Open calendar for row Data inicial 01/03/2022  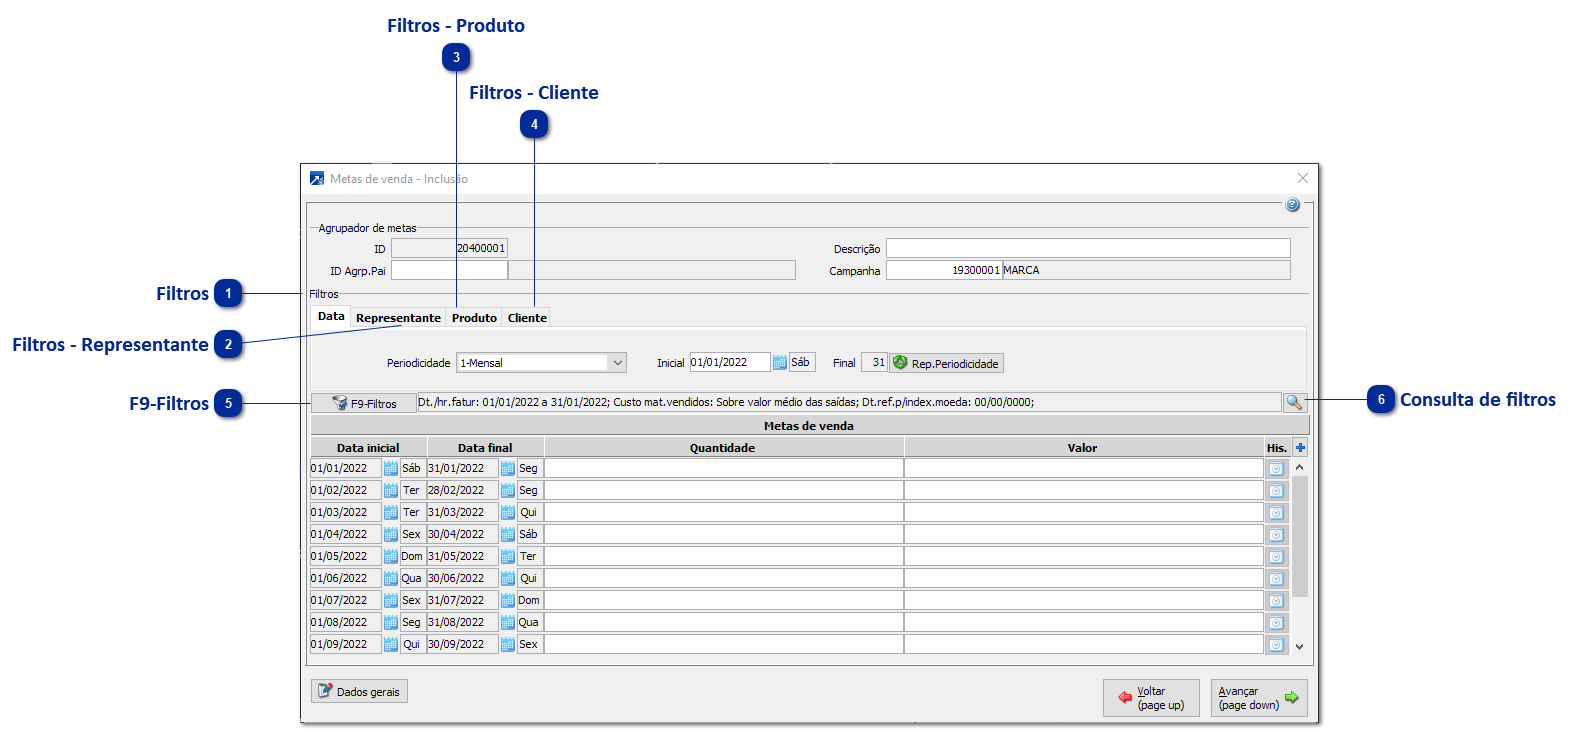pyautogui.click(x=391, y=512)
